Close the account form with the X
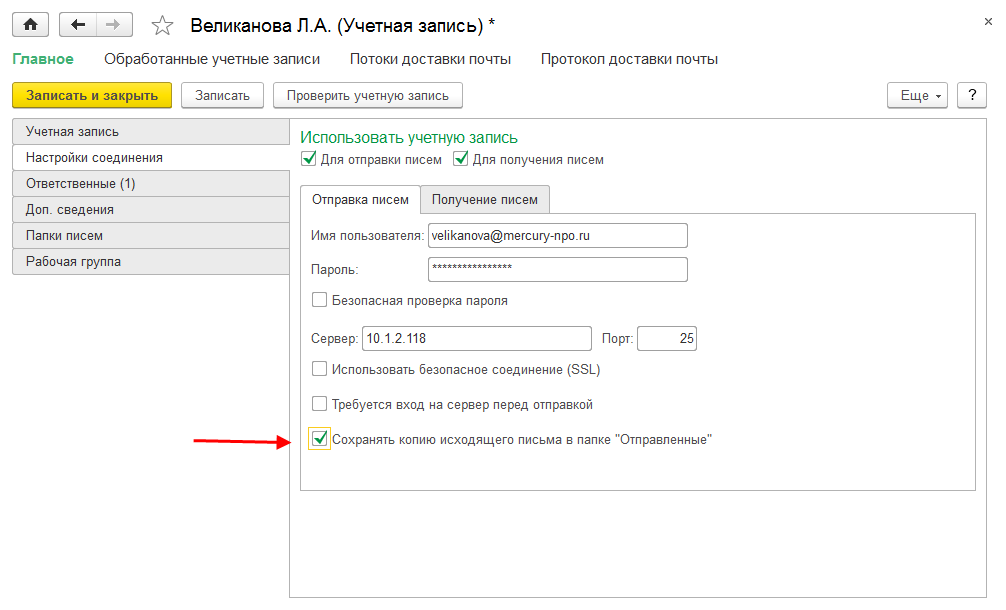 988,20
